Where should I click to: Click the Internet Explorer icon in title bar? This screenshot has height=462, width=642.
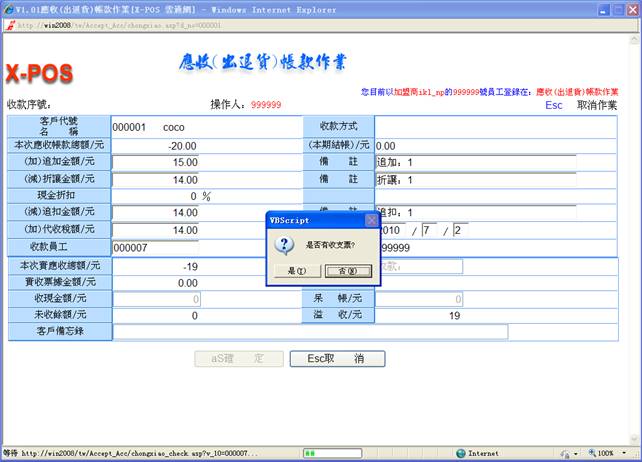click(x=8, y=8)
